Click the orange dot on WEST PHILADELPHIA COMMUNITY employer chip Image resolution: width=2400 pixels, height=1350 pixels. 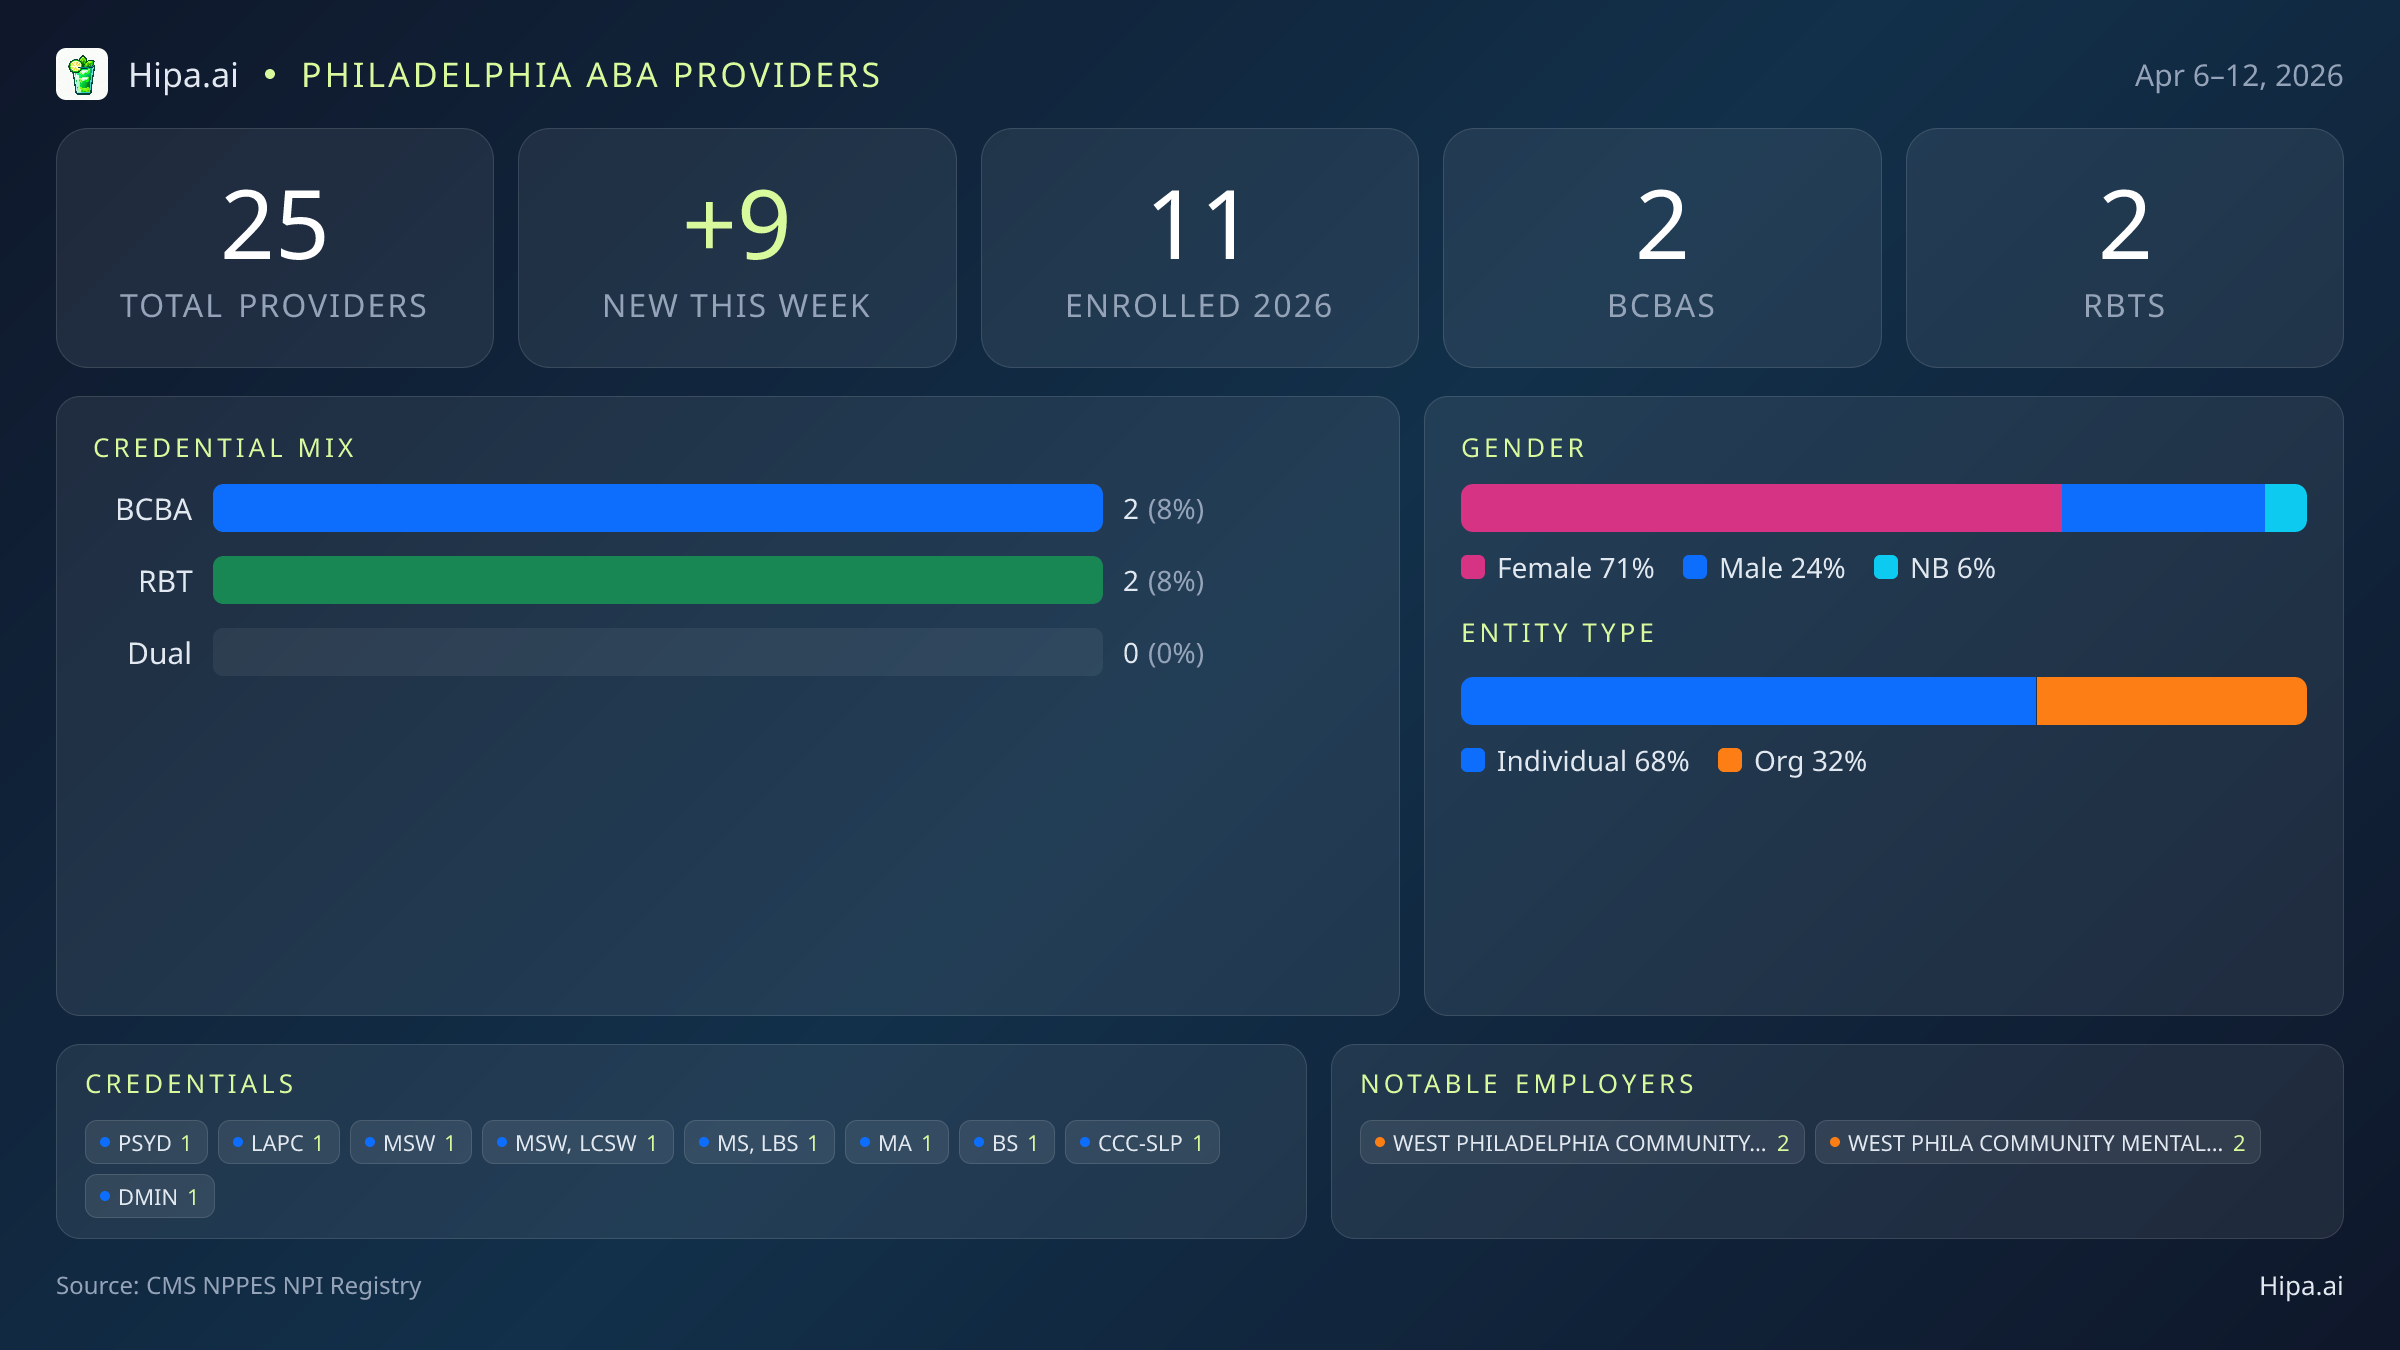[x=1378, y=1141]
